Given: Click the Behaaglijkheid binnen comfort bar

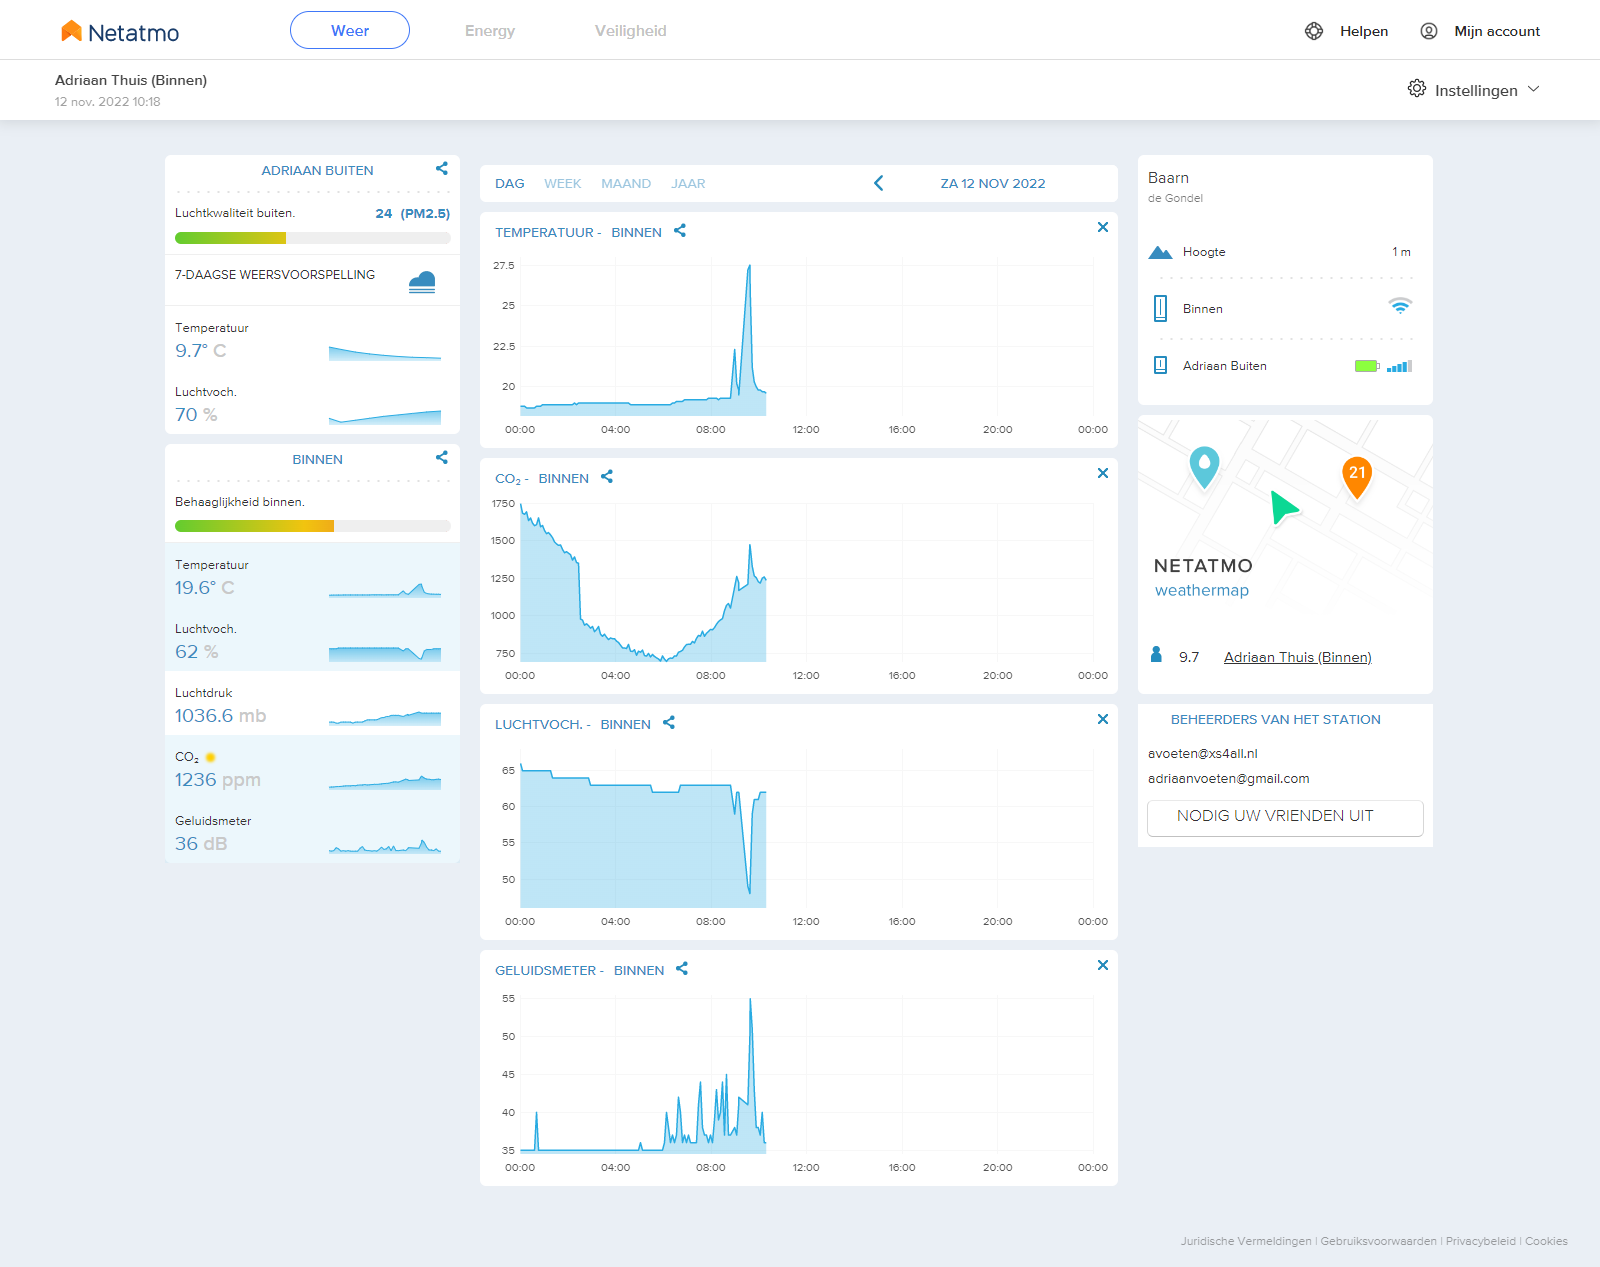Looking at the screenshot, I should point(313,526).
